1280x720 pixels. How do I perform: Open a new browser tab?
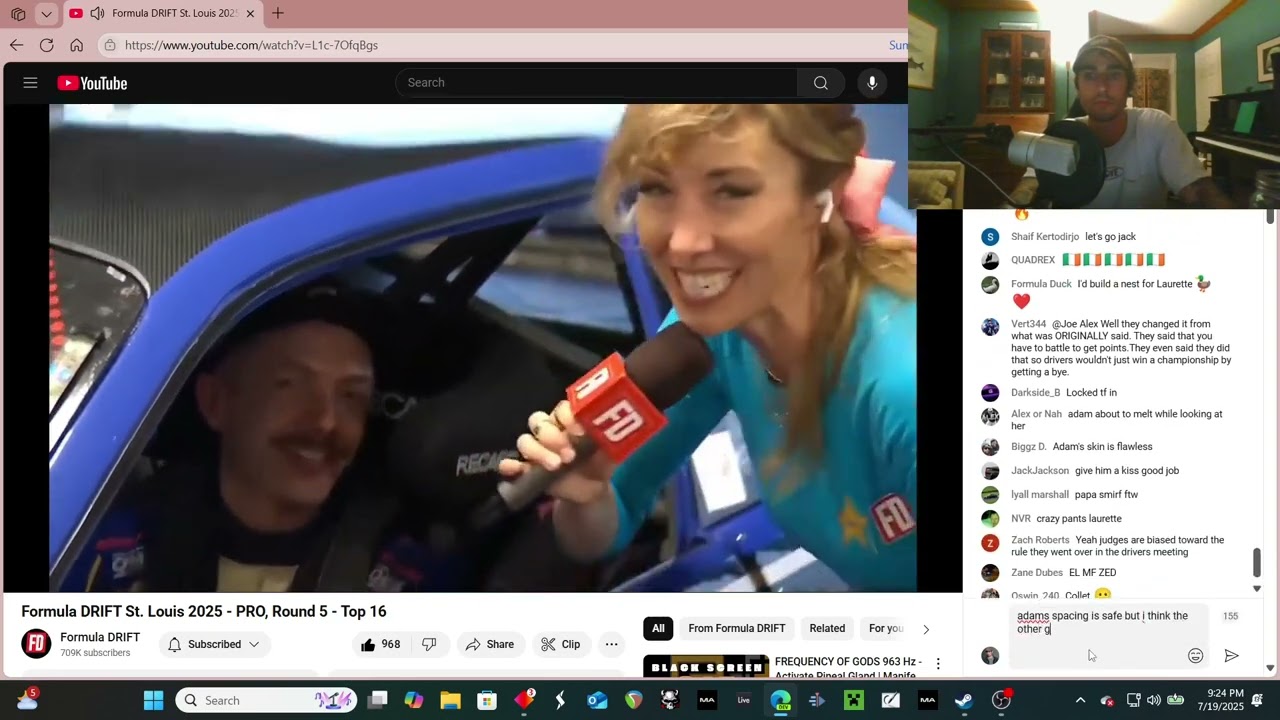[278, 13]
